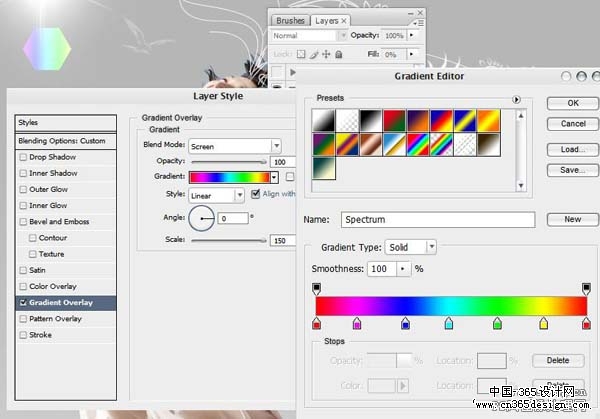This screenshot has width=600, height=419.
Task: Open the Presets flyout menu arrow
Action: pos(516,99)
